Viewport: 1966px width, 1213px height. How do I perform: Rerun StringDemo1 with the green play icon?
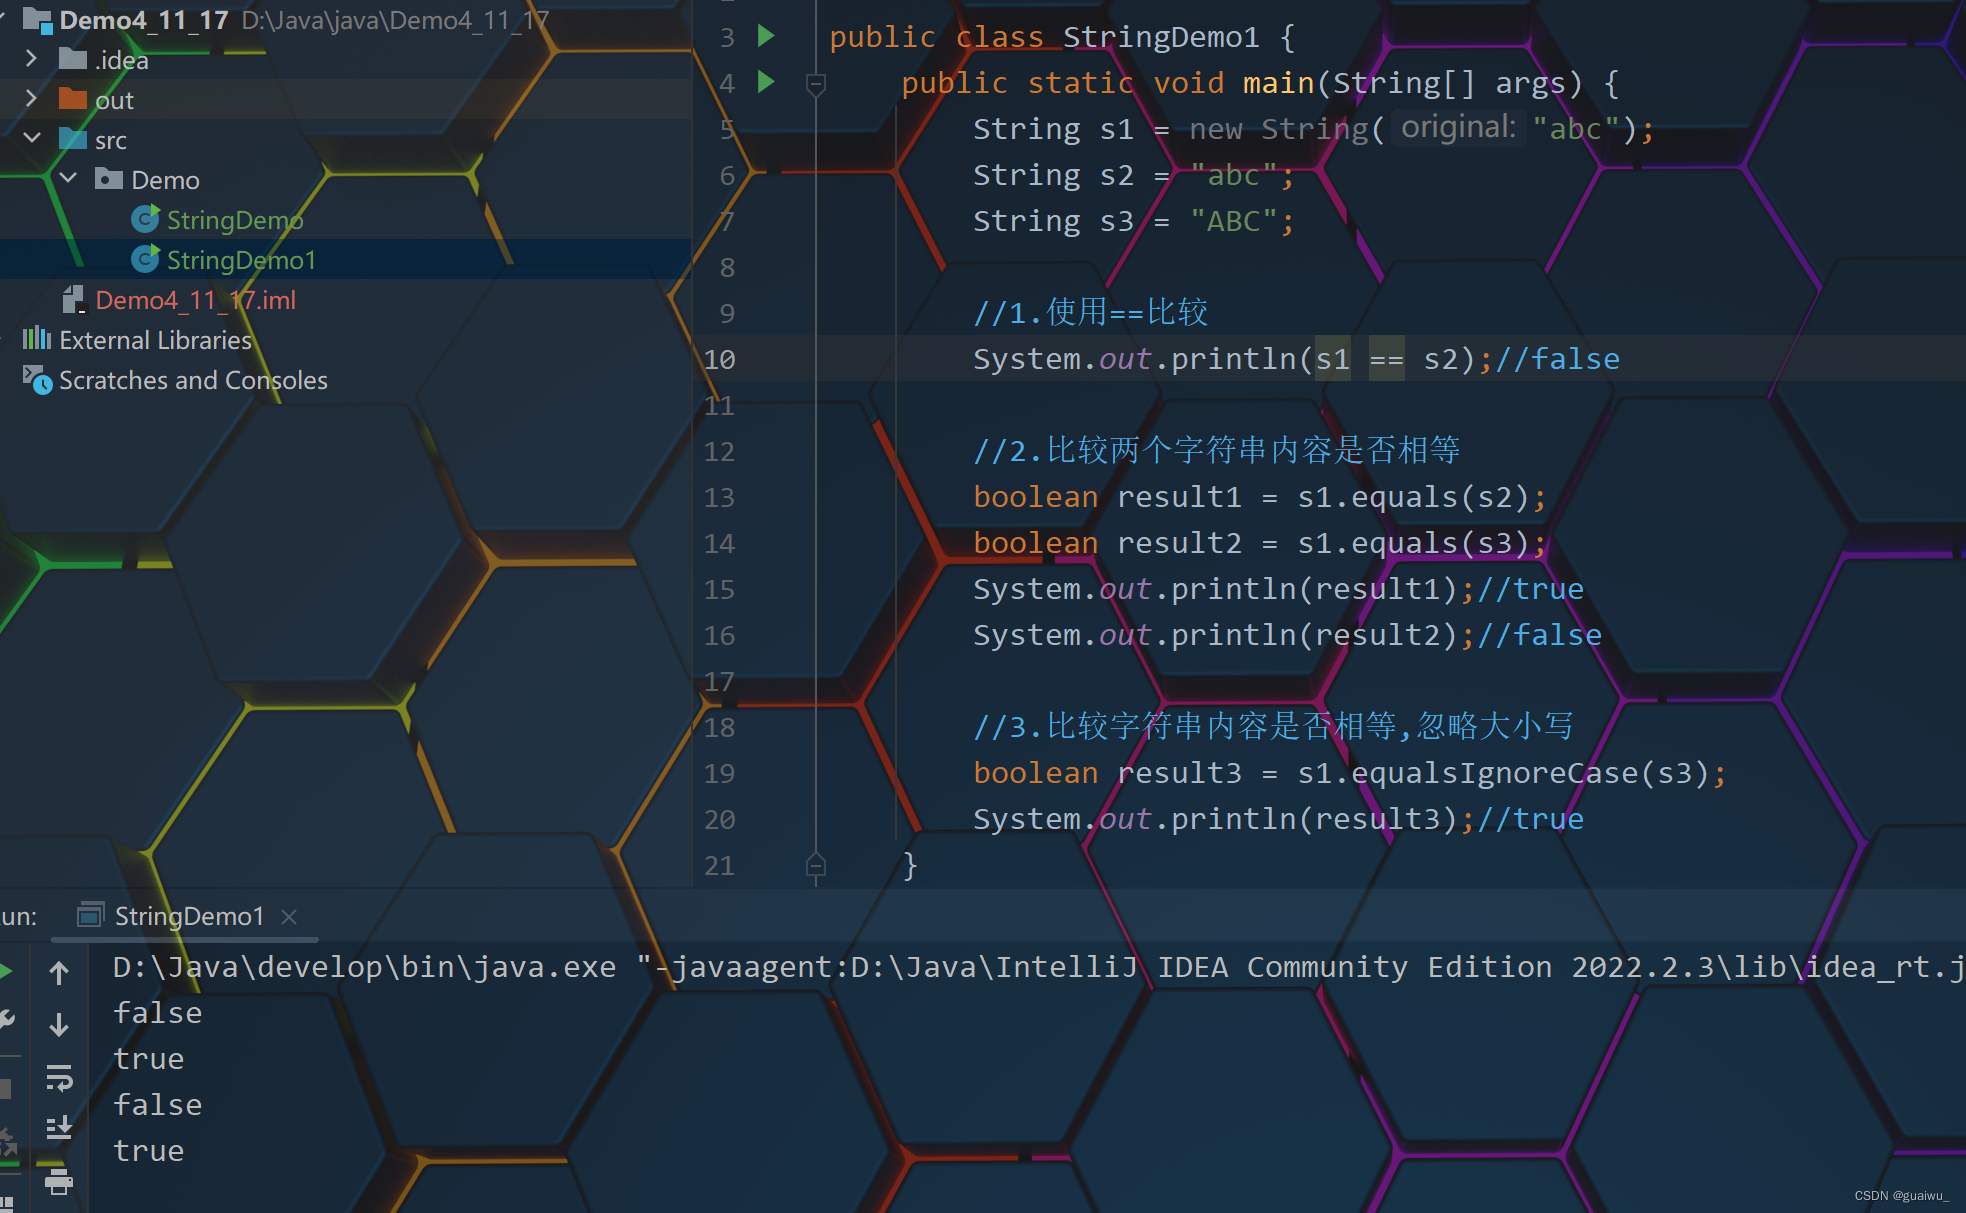6,970
